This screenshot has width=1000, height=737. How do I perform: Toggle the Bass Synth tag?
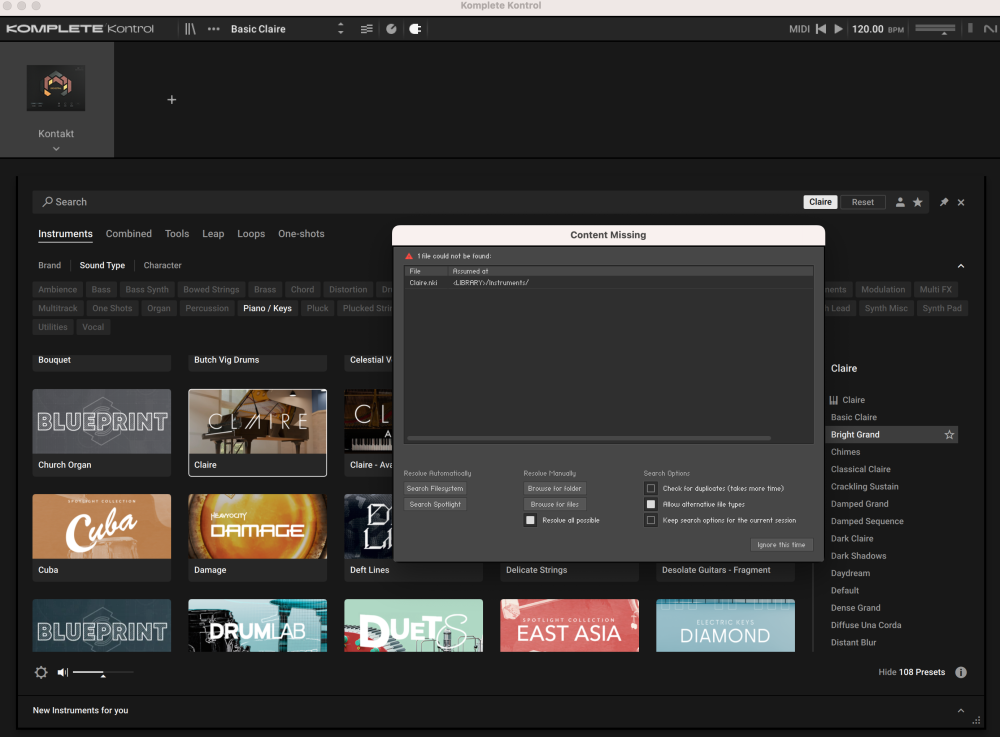coord(147,289)
